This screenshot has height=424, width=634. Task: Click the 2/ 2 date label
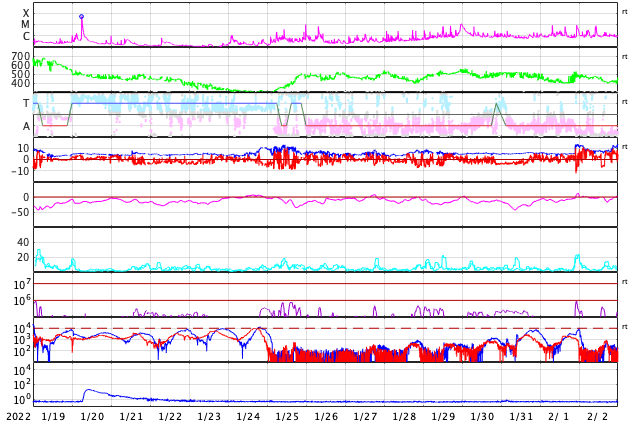598,416
